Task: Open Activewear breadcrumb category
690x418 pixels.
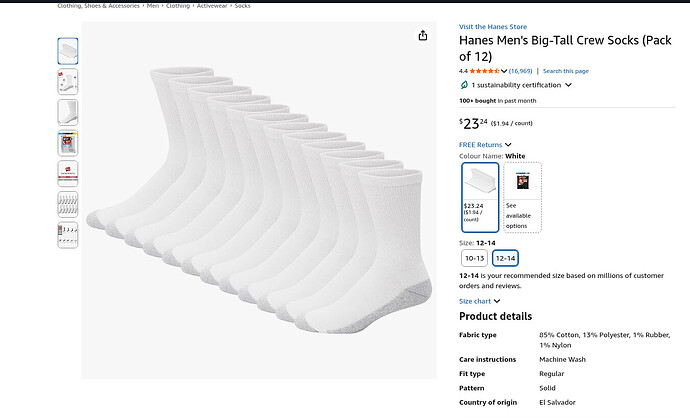Action: point(212,6)
